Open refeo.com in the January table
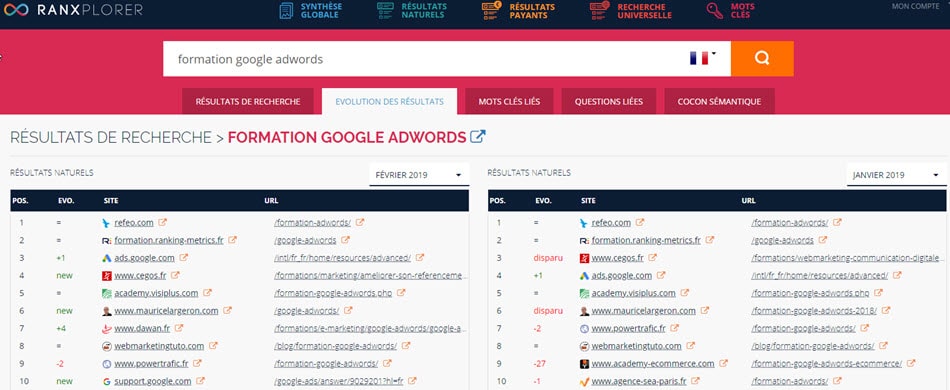Viewport: 950px width, 390px height. pyautogui.click(x=611, y=223)
